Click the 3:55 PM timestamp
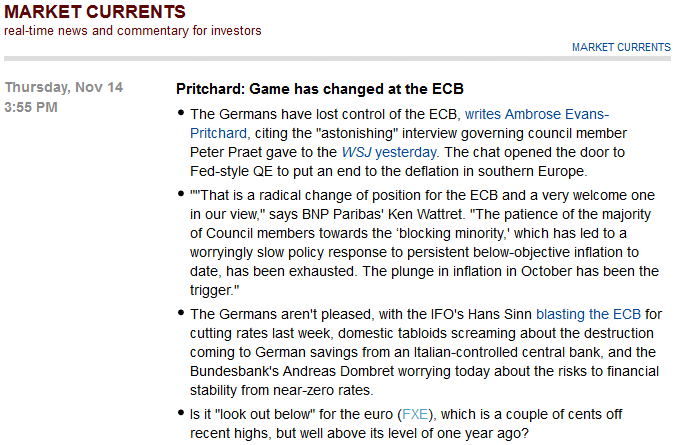The width and height of the screenshot is (679, 445). coord(31,107)
